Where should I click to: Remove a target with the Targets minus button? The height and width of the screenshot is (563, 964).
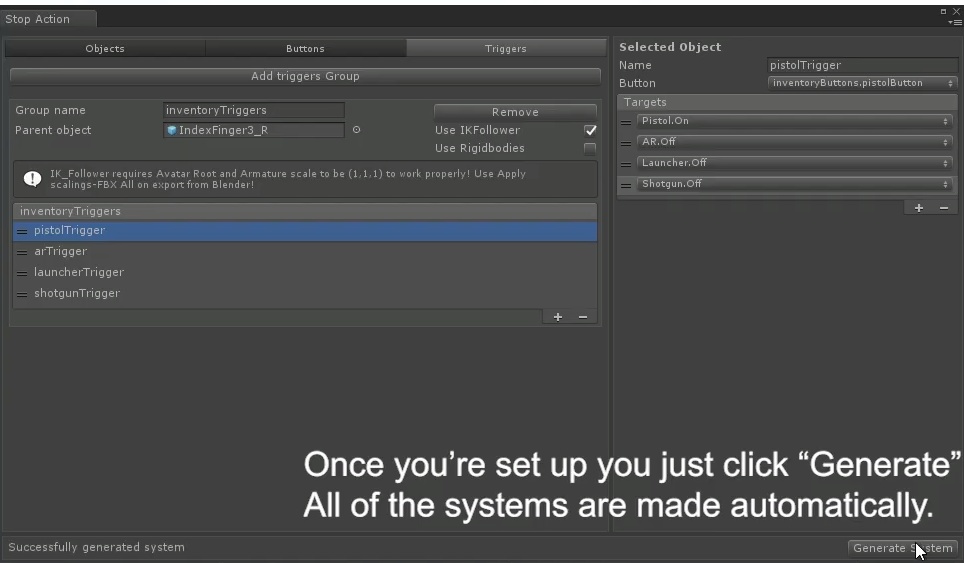944,208
